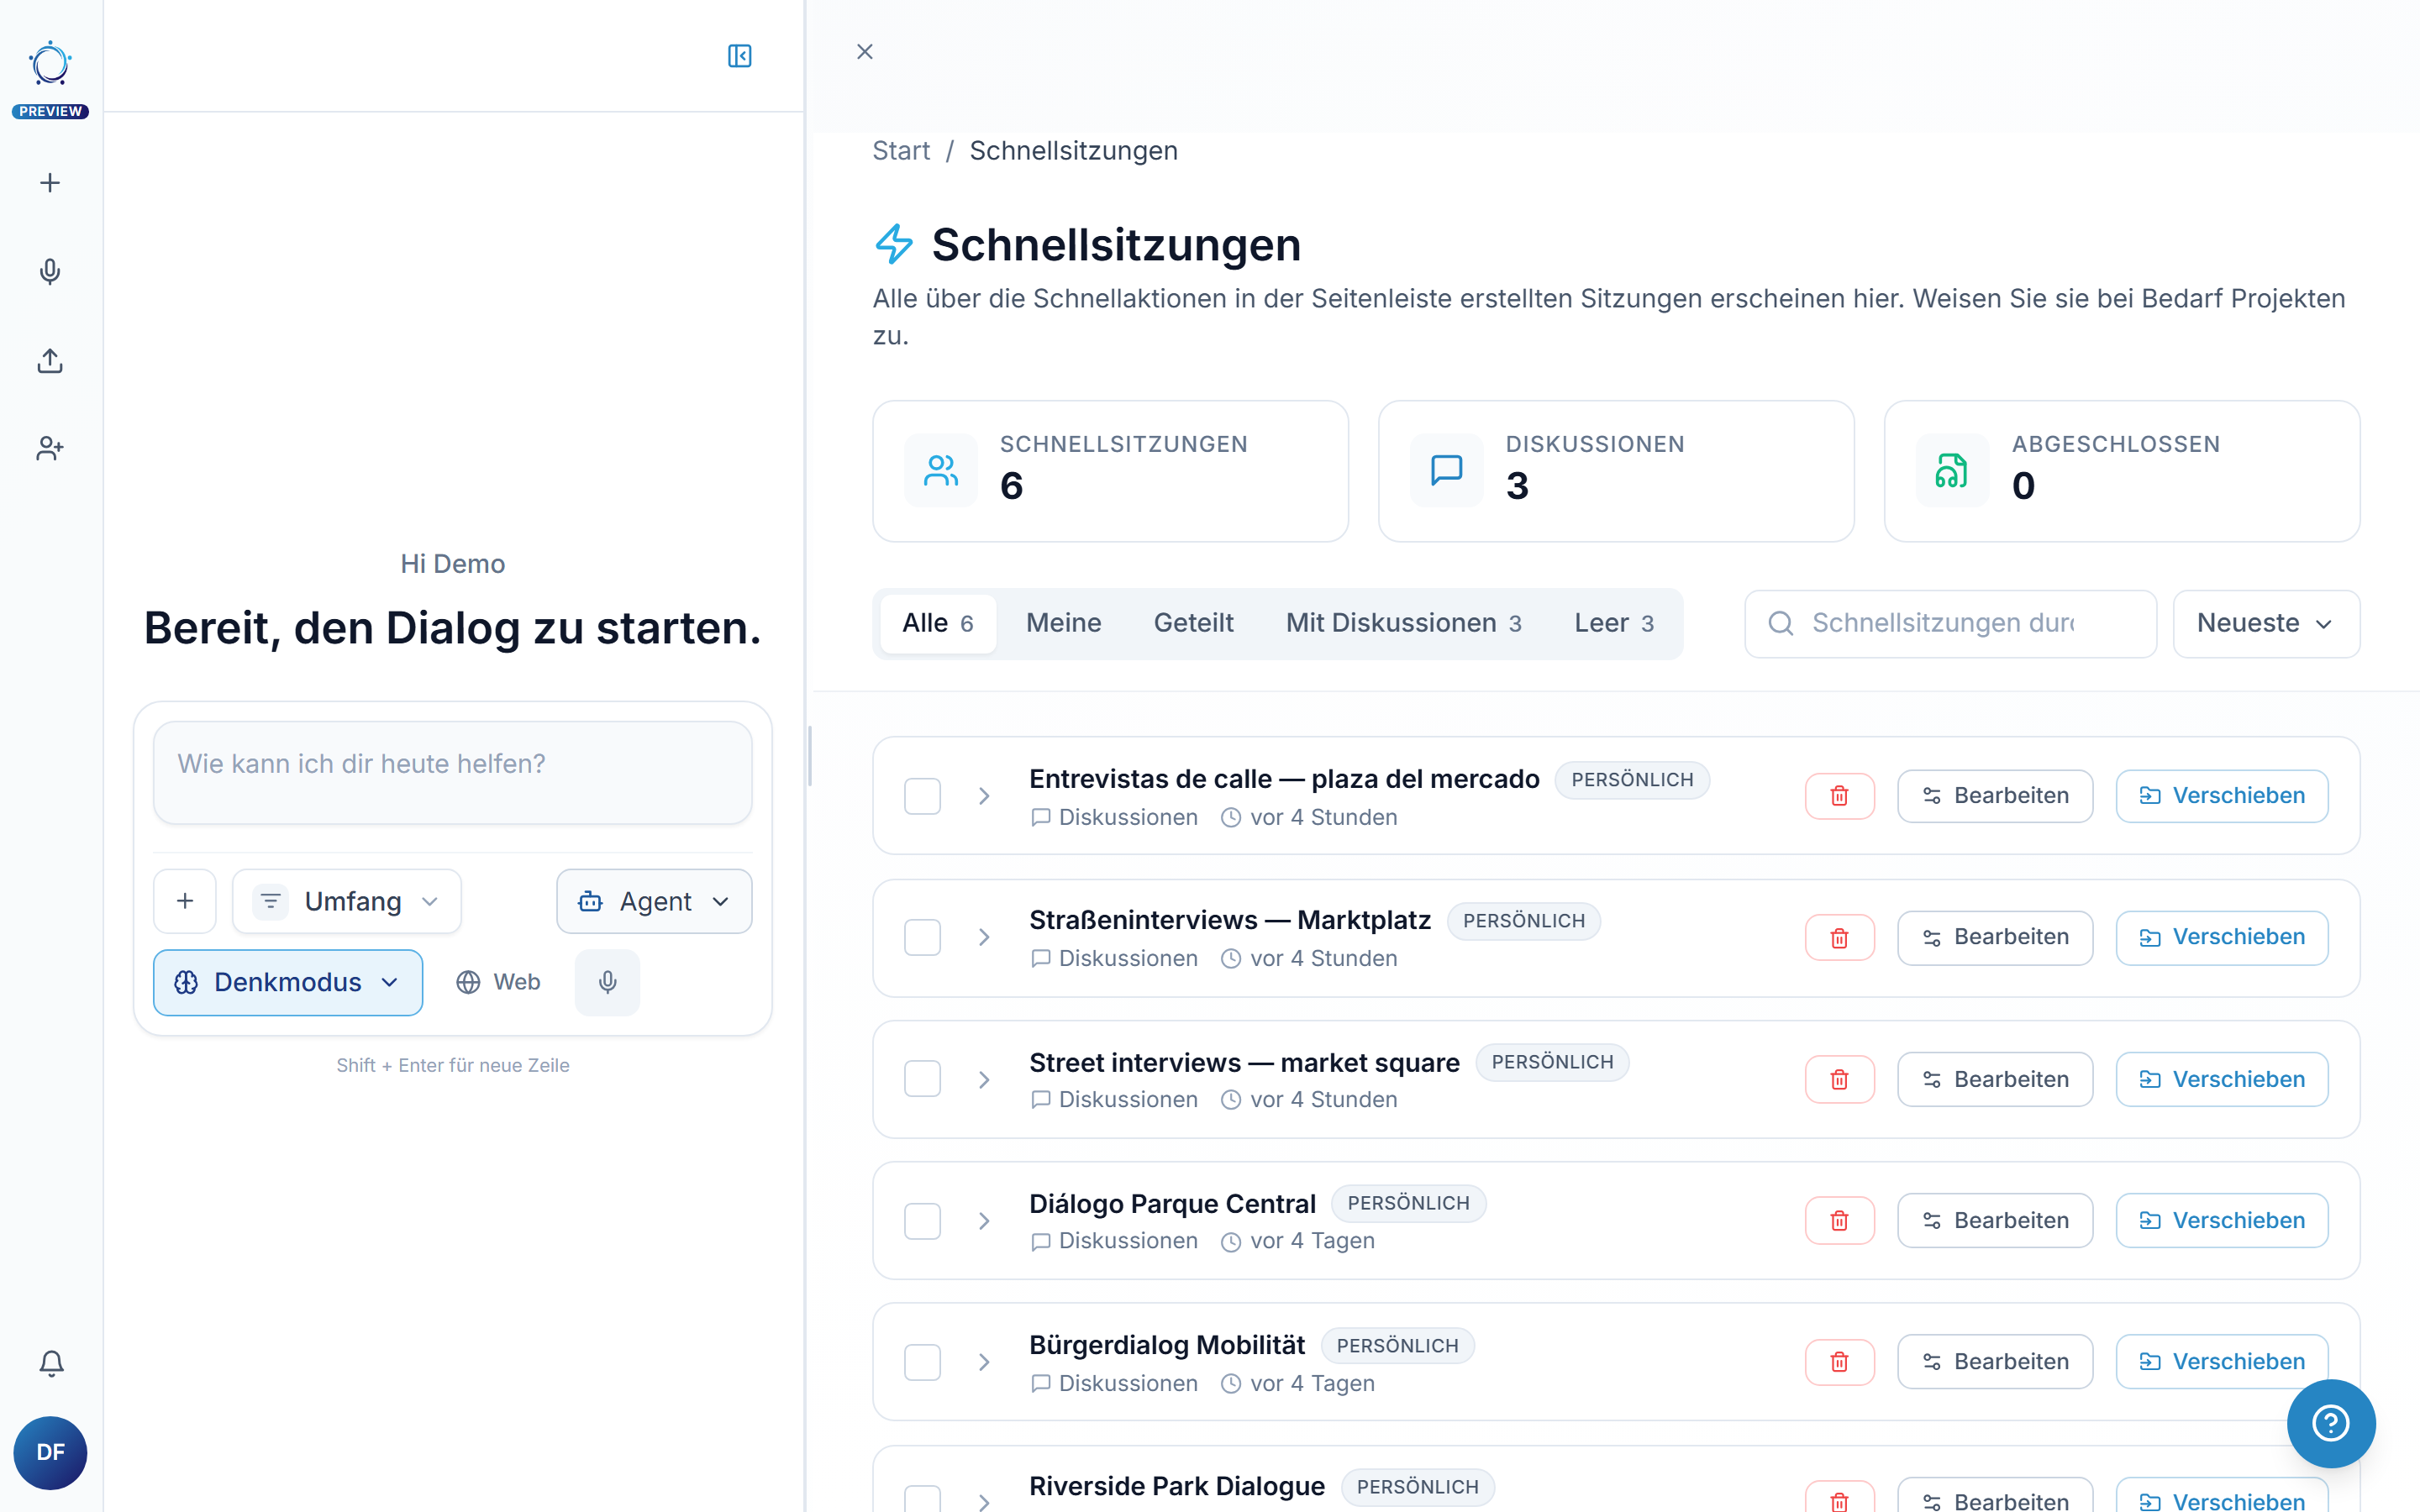
Task: Open the Umfang dropdown
Action: (x=346, y=901)
